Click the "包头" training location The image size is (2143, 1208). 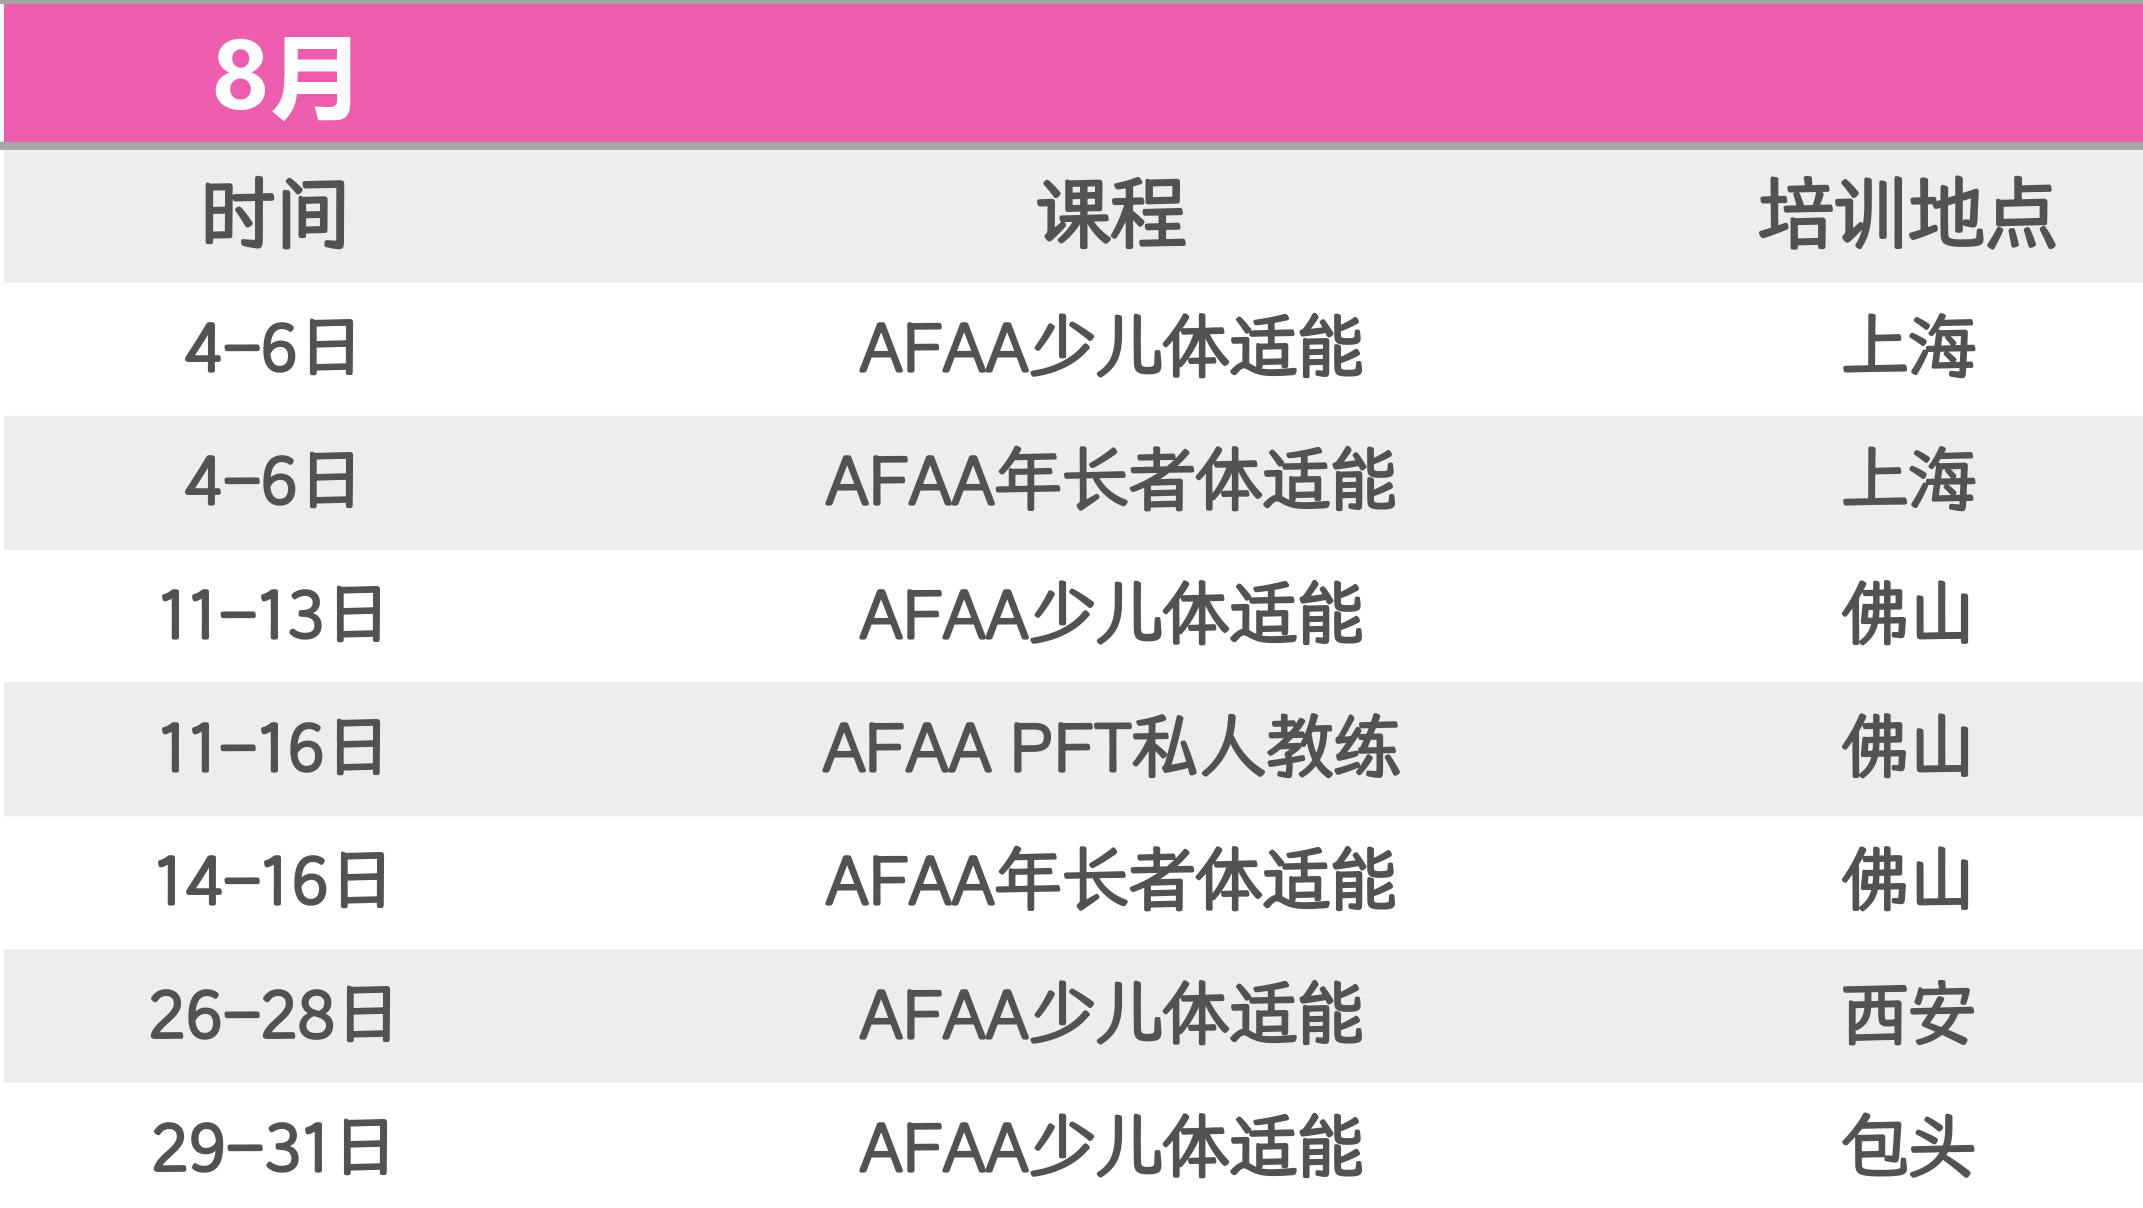1908,1148
